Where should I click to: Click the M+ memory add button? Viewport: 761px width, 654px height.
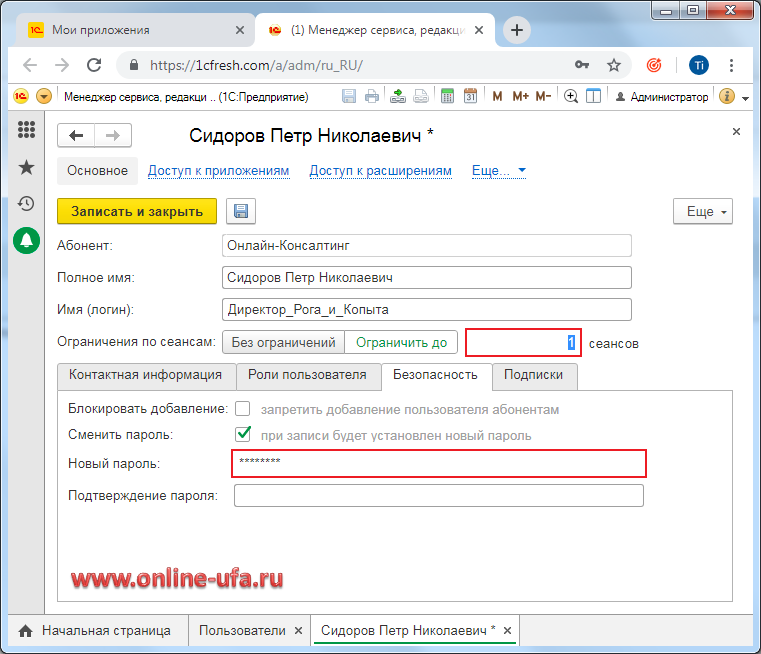[520, 97]
